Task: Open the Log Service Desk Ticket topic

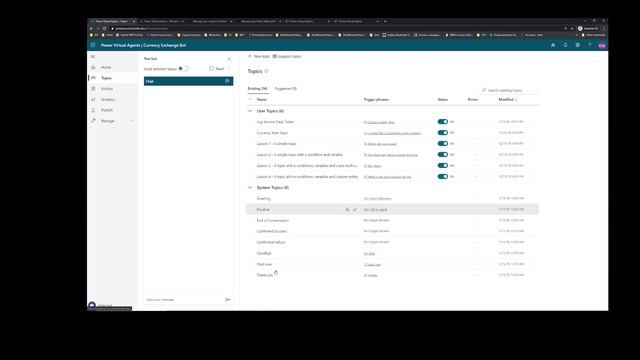Action: click(x=275, y=122)
